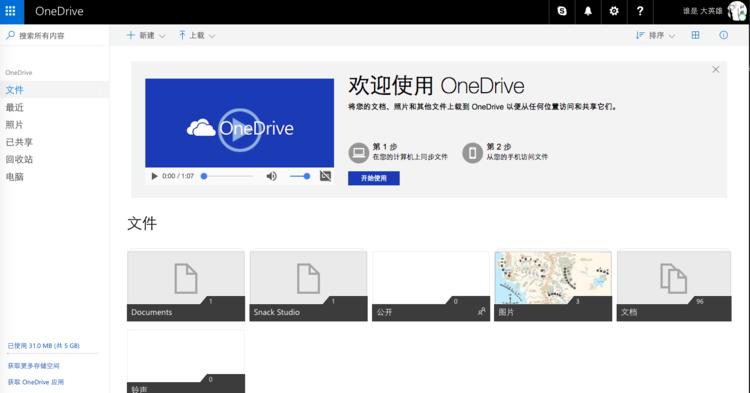Click the blue 开始使用 button

tap(374, 178)
